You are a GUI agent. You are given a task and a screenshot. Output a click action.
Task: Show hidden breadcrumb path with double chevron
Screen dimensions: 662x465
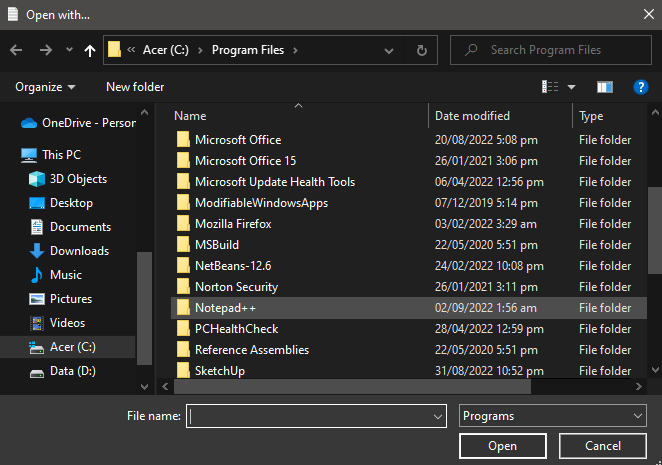coord(131,50)
